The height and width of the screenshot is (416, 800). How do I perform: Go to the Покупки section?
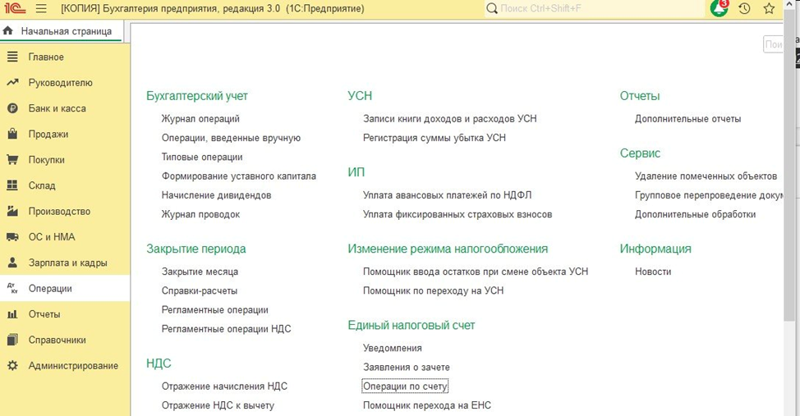[65, 159]
